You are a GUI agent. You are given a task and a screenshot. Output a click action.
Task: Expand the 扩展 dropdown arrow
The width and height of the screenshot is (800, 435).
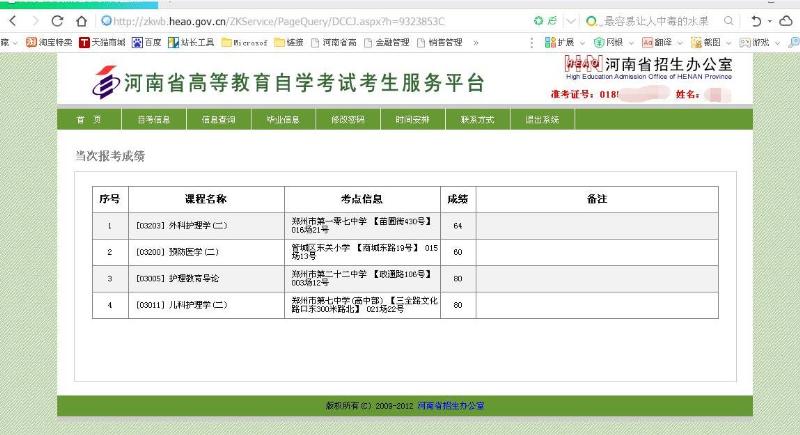tap(582, 43)
